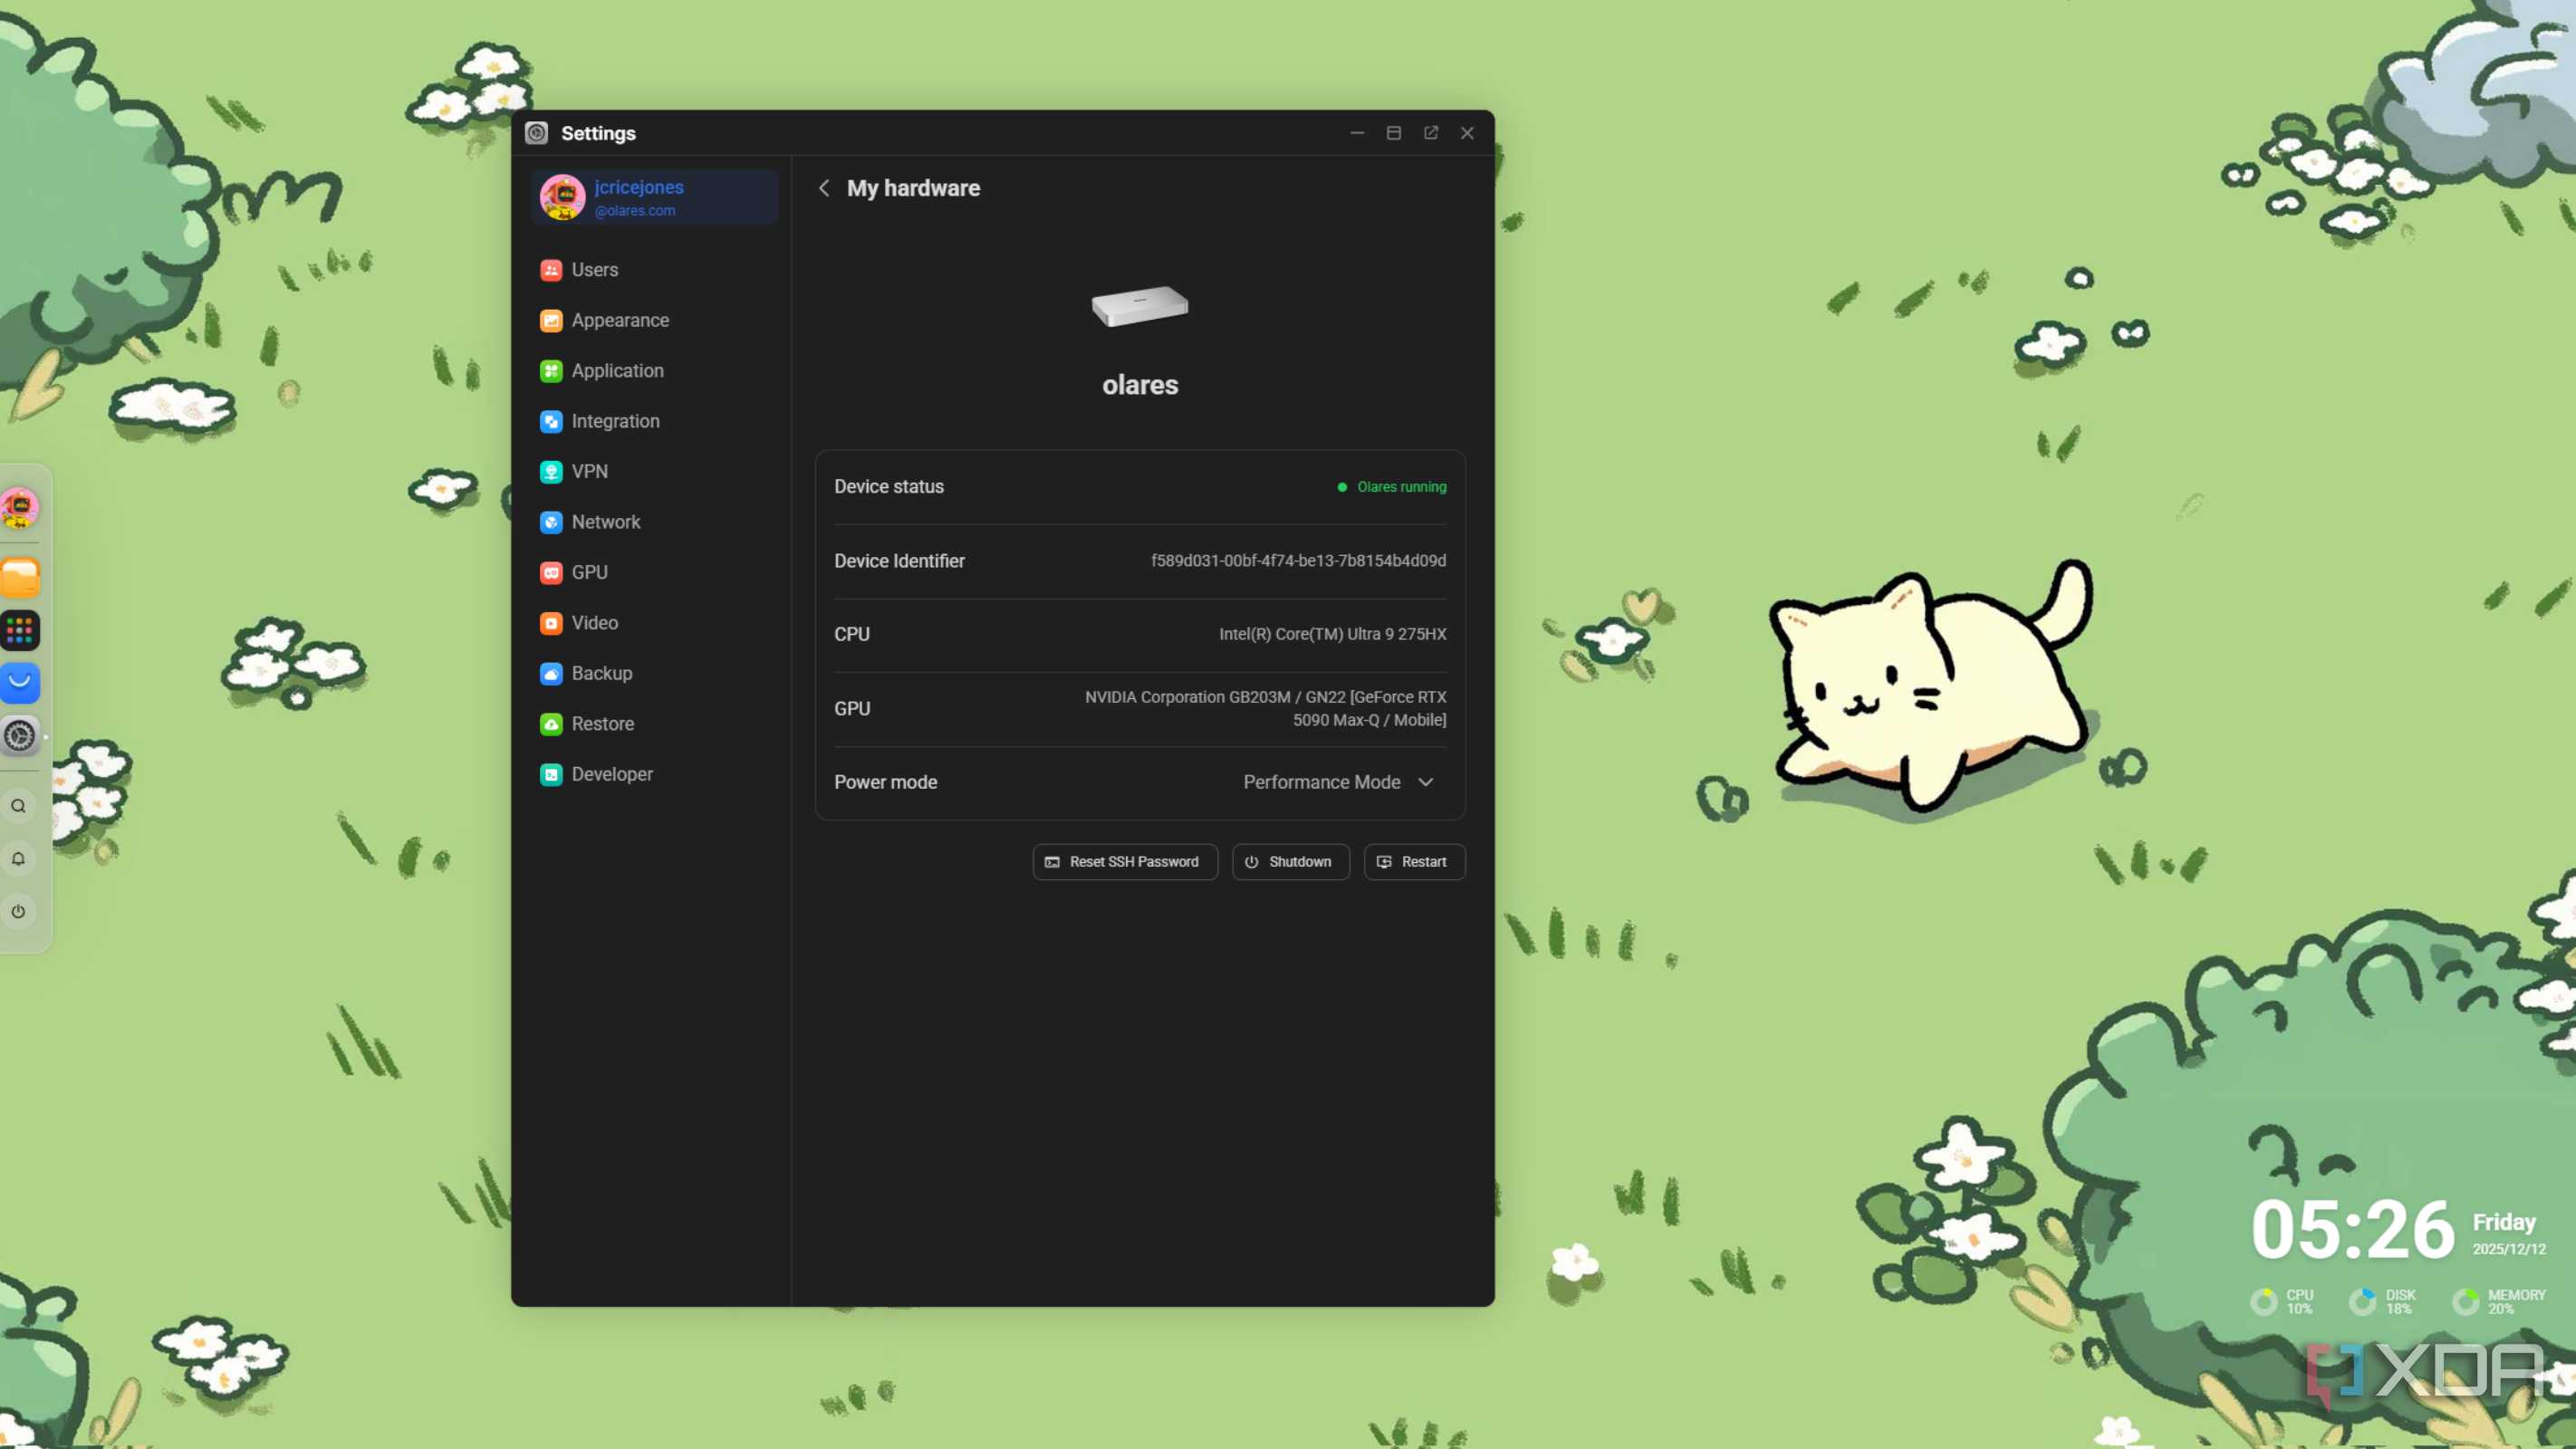The width and height of the screenshot is (2576, 1449).
Task: Open the Users settings icon
Action: click(x=551, y=270)
